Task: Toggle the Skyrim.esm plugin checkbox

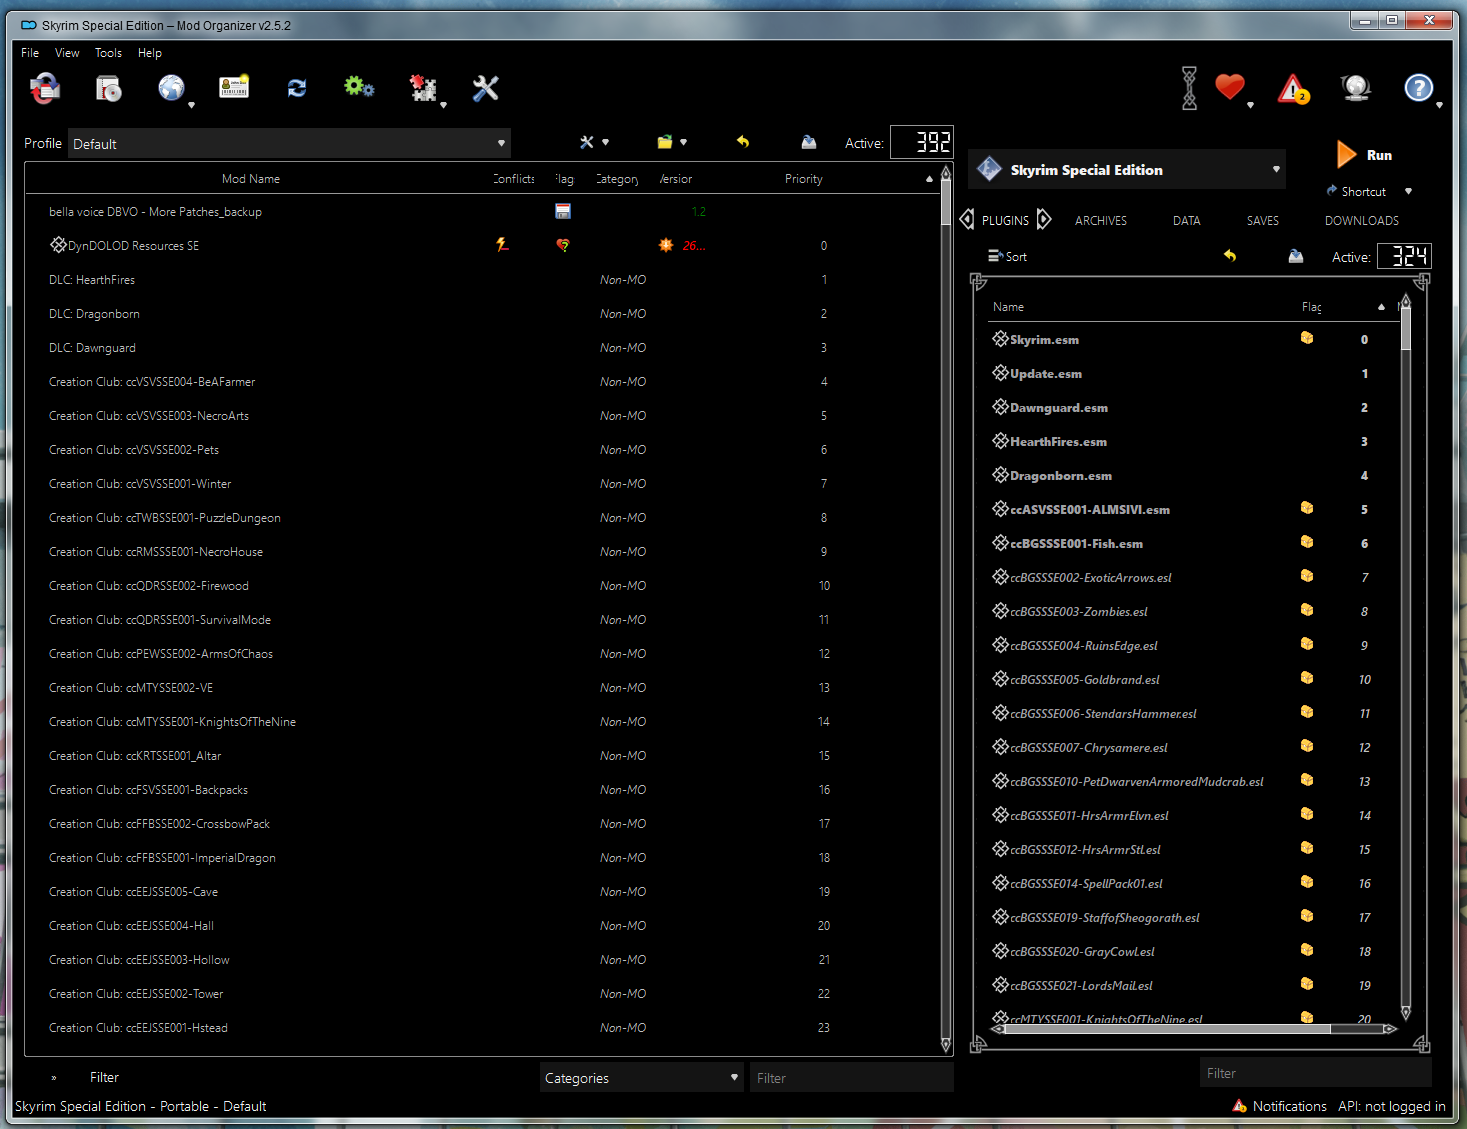Action: (x=1000, y=339)
